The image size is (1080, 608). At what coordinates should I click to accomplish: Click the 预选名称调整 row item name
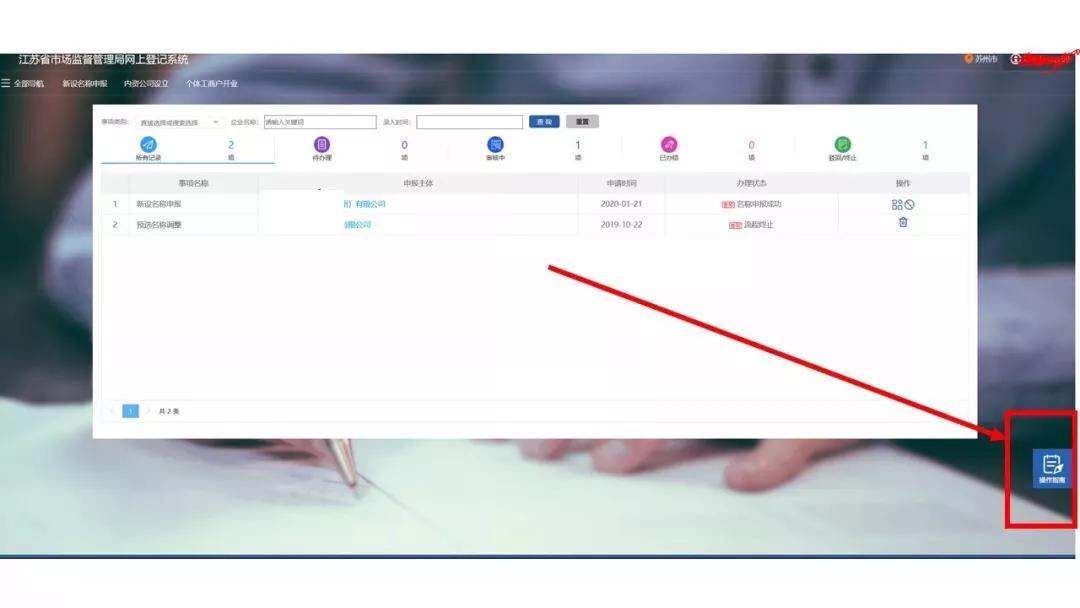[x=159, y=224]
